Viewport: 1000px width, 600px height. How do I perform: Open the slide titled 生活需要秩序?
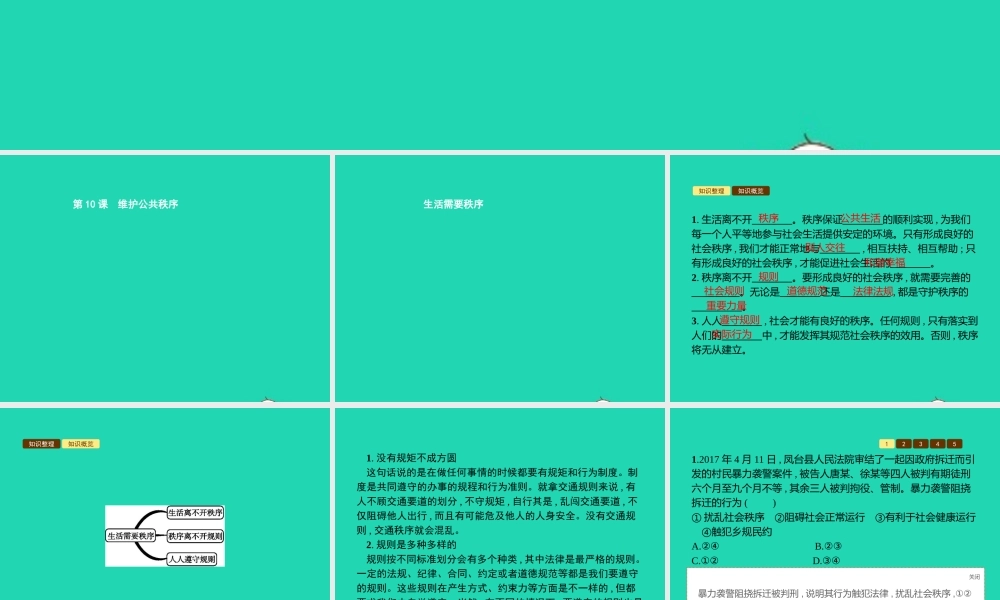(499, 278)
